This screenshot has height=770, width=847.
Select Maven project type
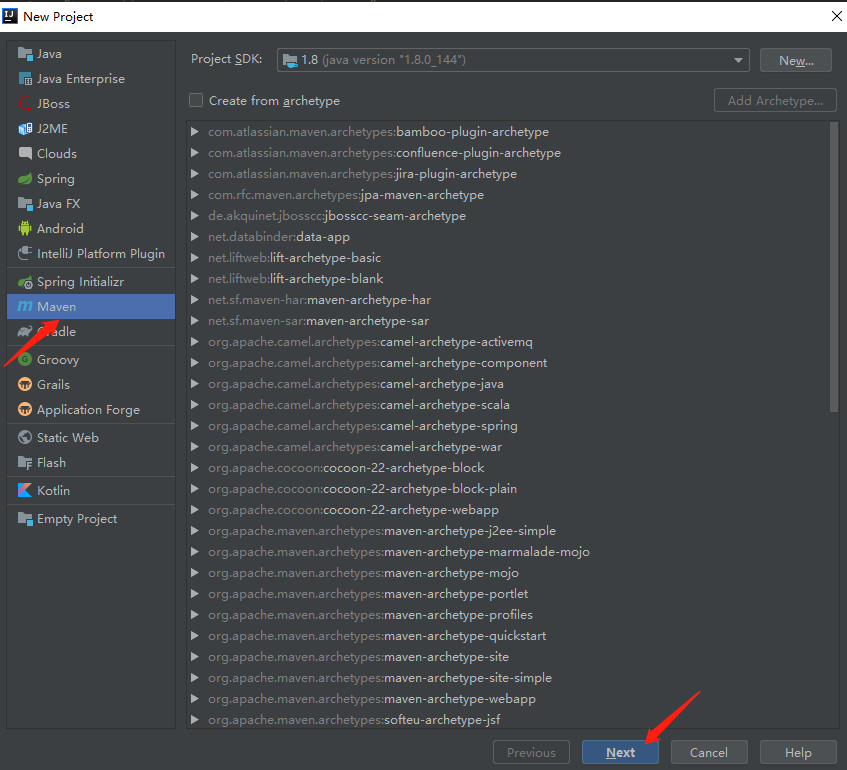(91, 306)
